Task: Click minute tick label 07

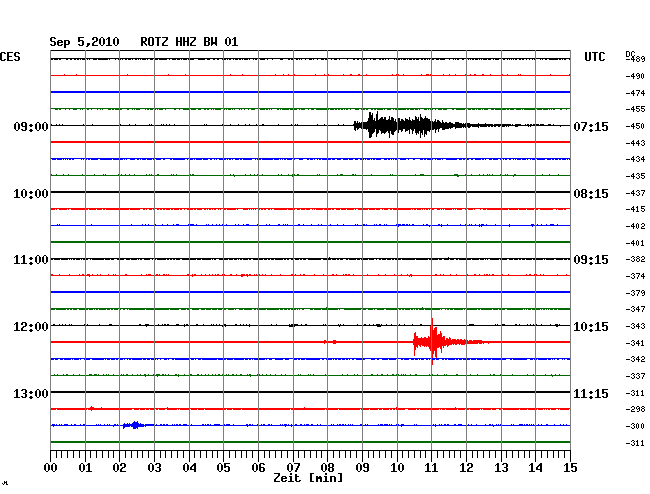Action: click(293, 468)
